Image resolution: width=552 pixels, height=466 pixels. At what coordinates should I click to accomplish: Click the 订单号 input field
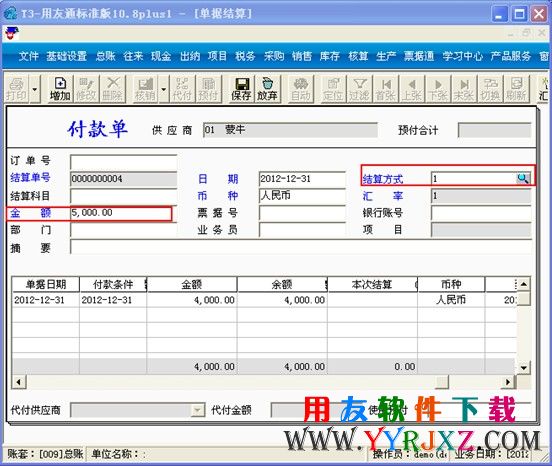tap(124, 162)
